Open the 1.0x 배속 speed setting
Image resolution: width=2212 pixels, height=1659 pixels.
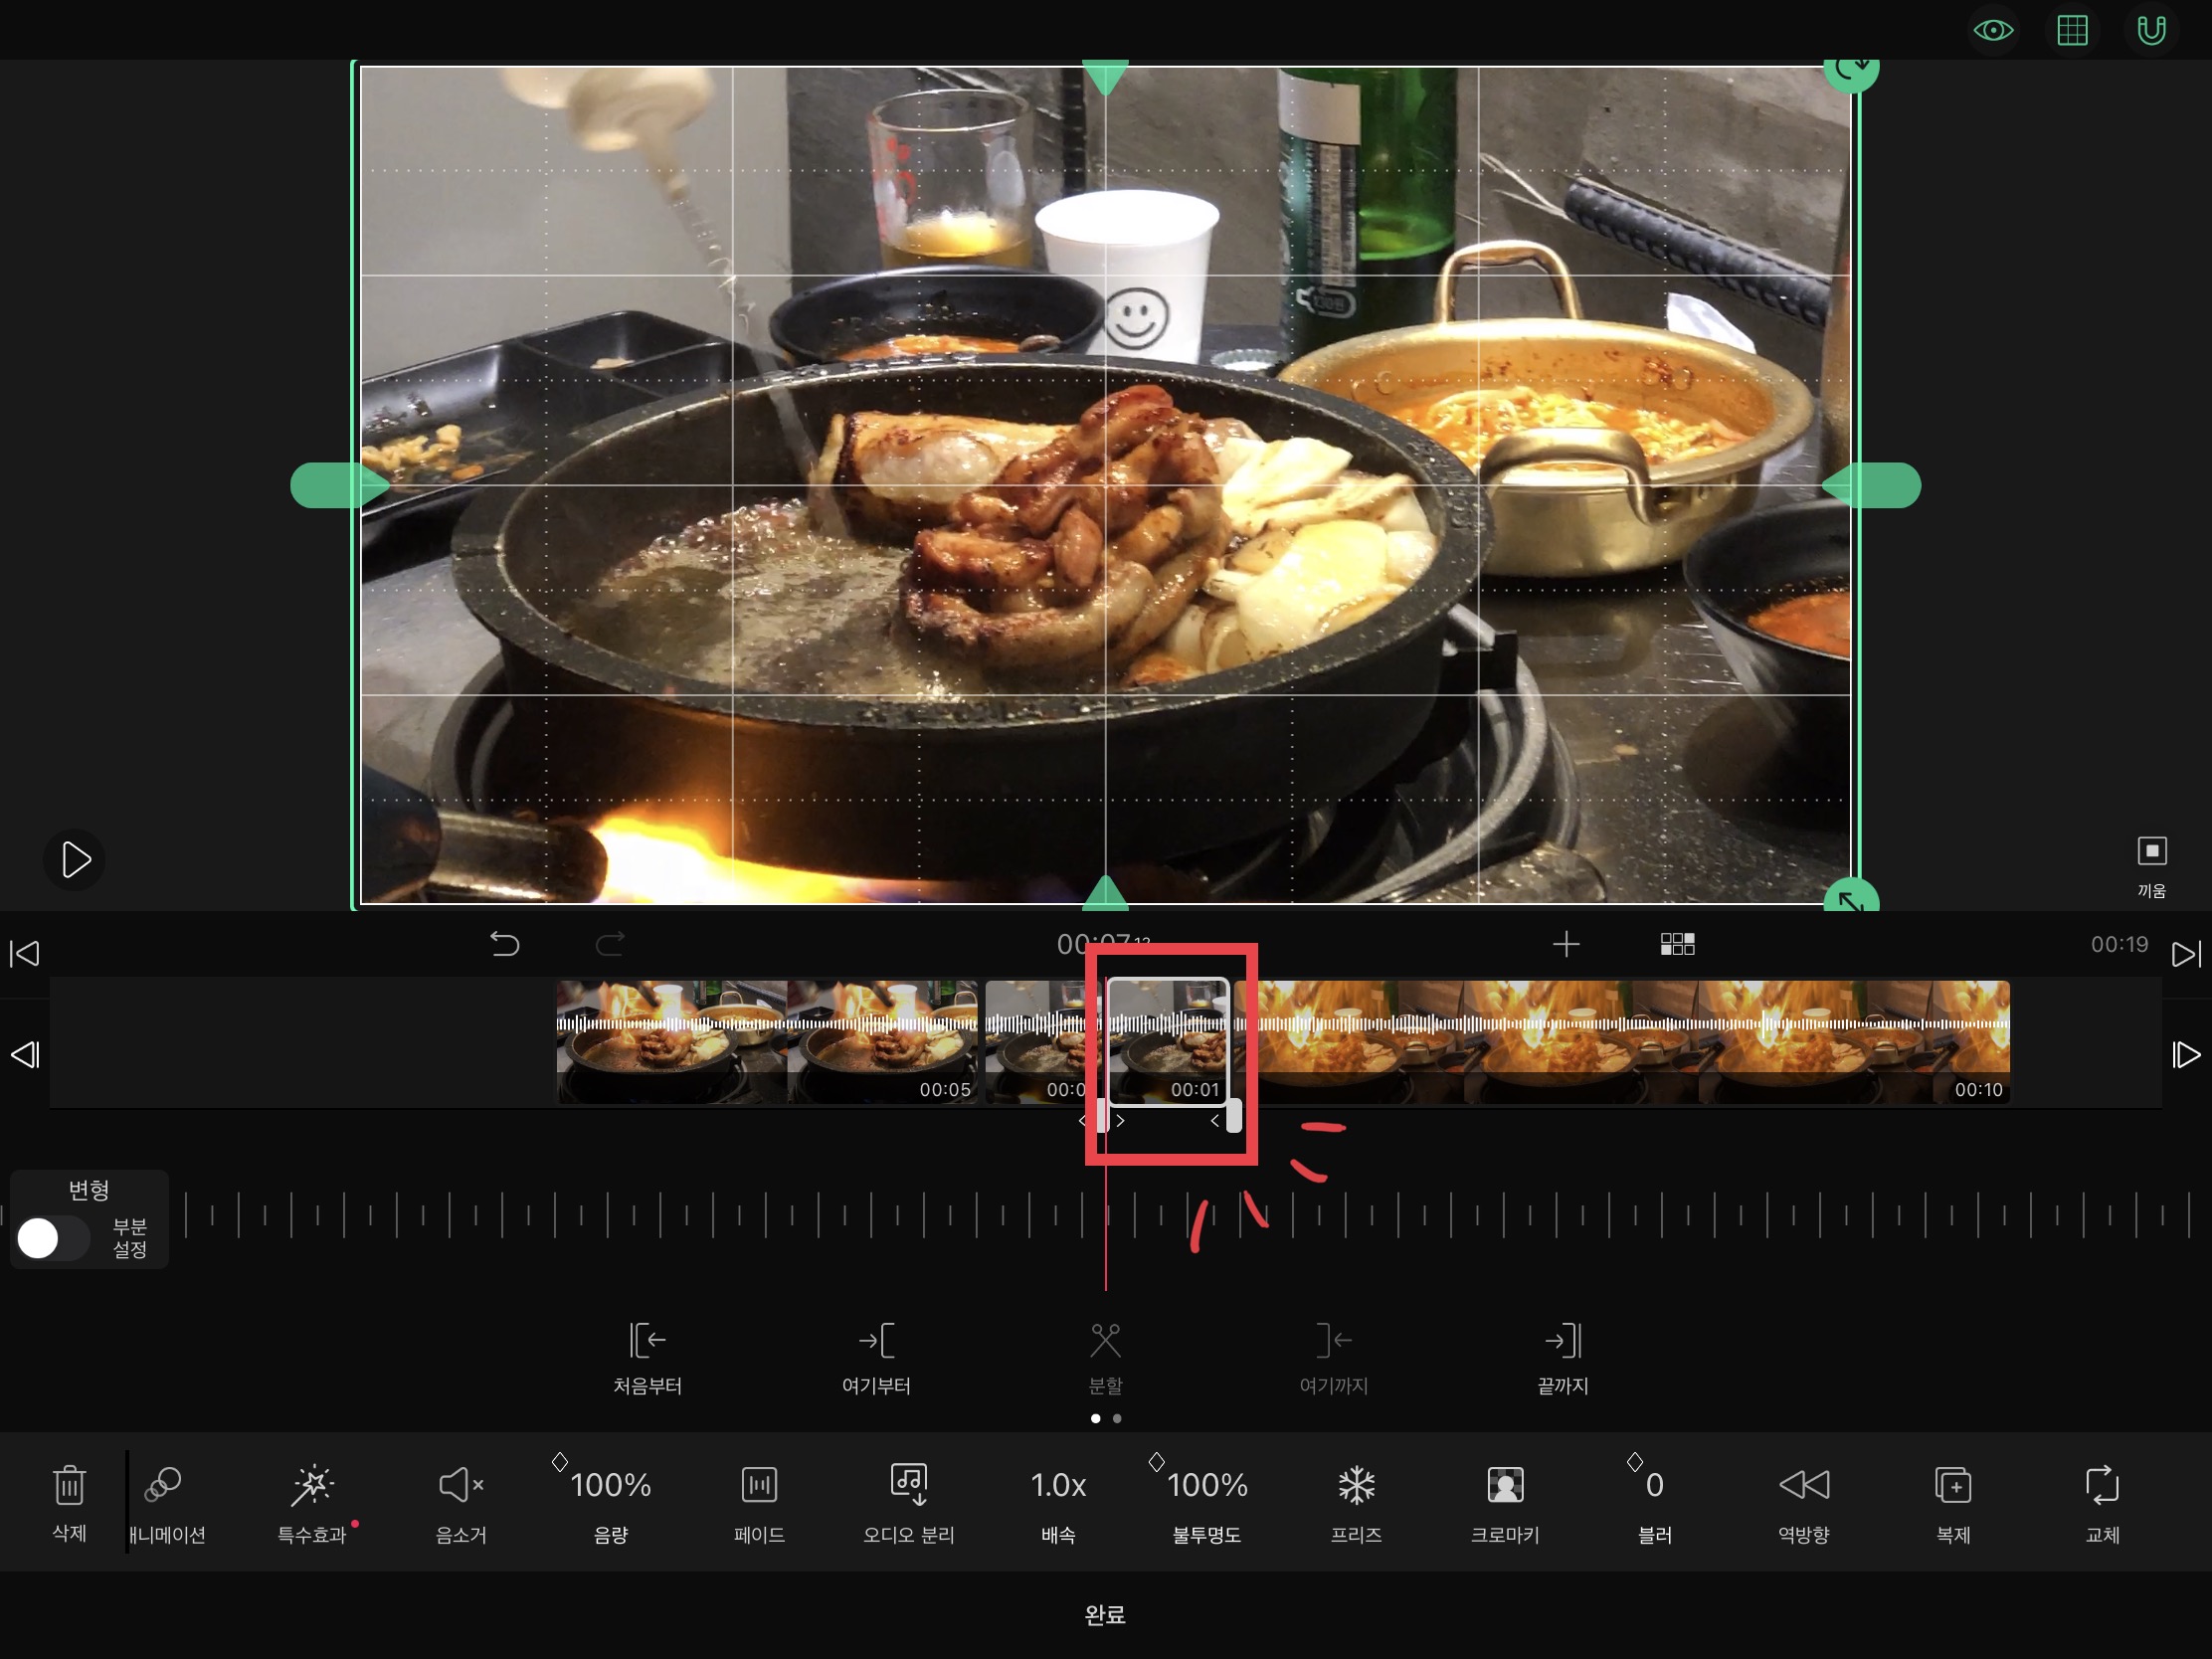[1058, 1486]
